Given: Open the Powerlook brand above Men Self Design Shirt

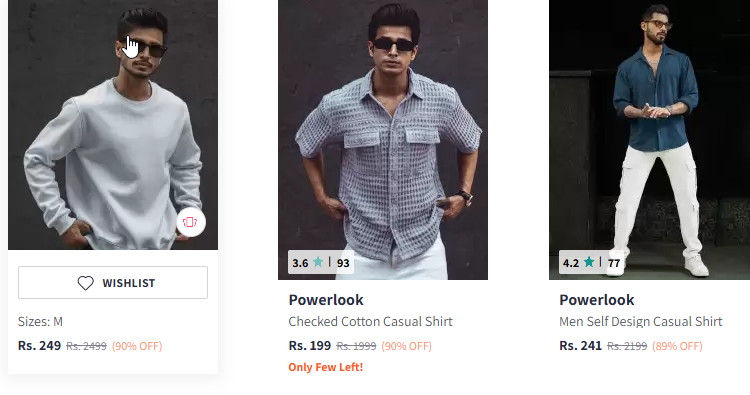Looking at the screenshot, I should 596,300.
